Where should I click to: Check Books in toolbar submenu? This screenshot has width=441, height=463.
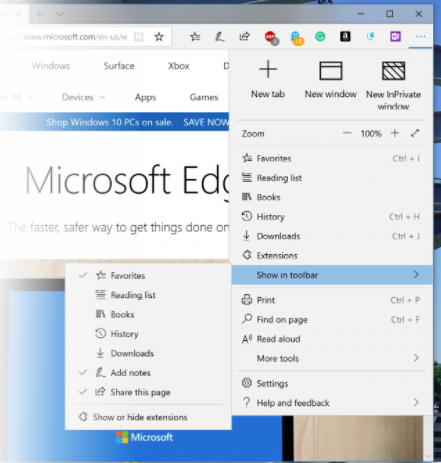click(x=148, y=314)
